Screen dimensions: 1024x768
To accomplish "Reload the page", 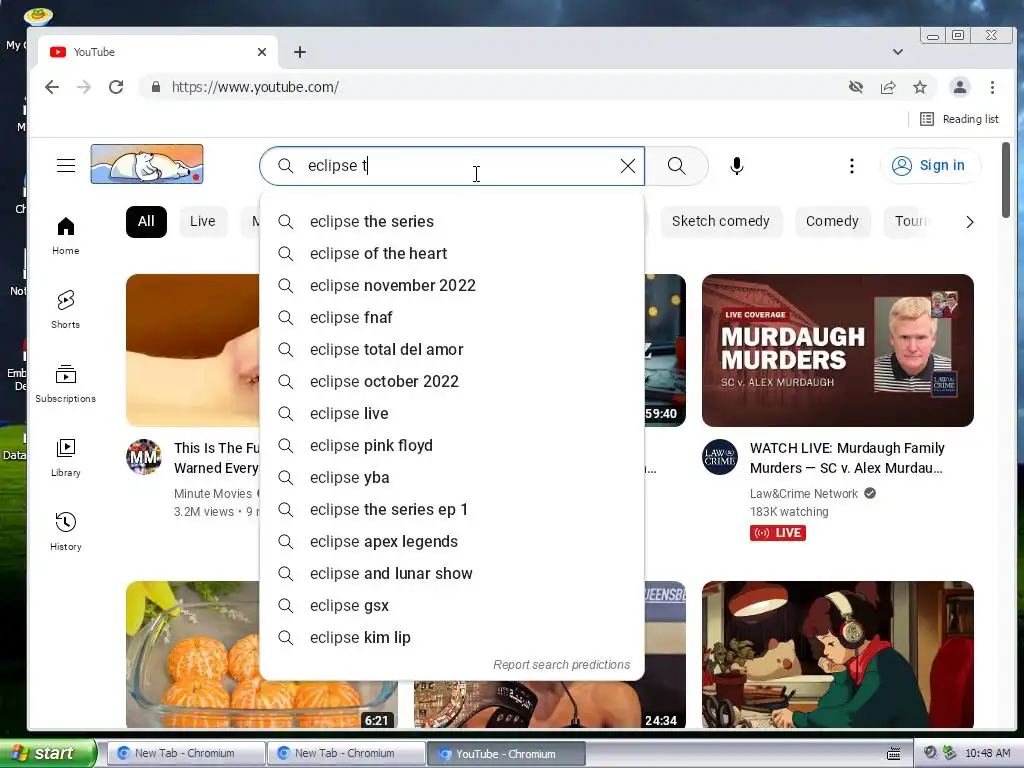I will [116, 87].
